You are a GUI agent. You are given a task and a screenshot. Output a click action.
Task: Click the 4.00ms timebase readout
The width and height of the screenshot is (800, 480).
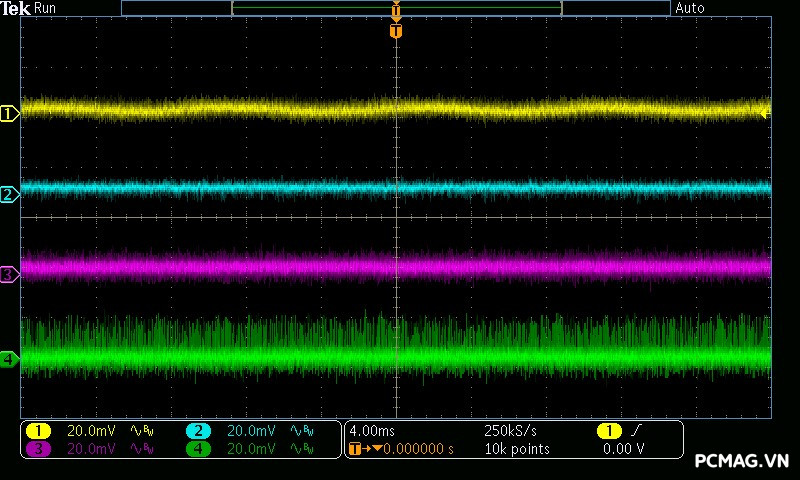pos(372,431)
